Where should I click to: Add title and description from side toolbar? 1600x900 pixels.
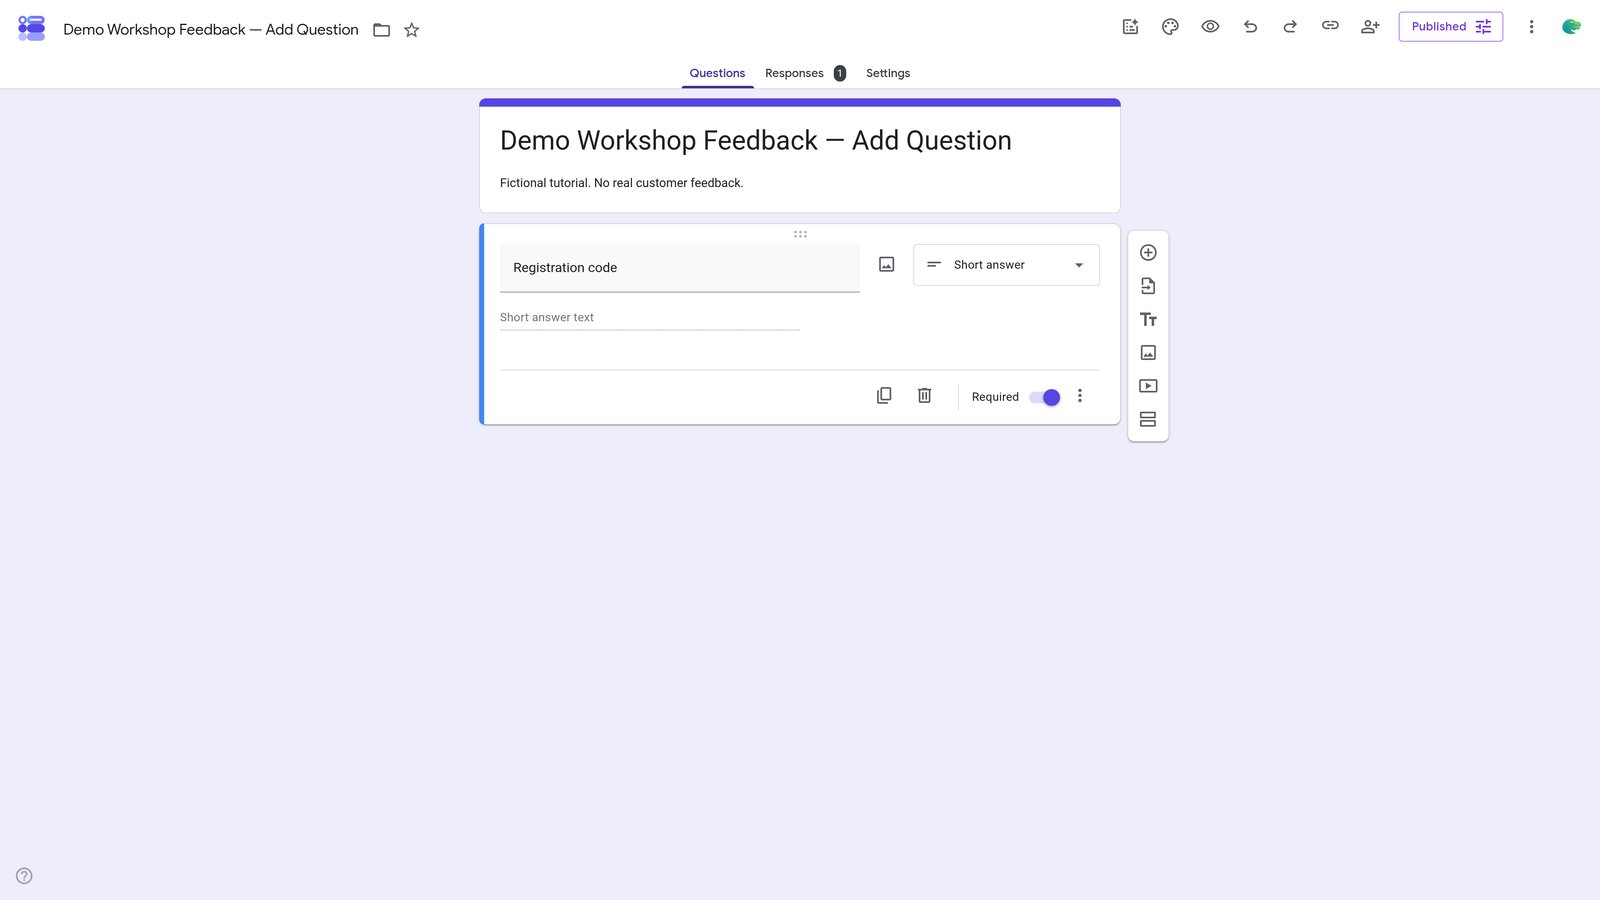[1148, 320]
